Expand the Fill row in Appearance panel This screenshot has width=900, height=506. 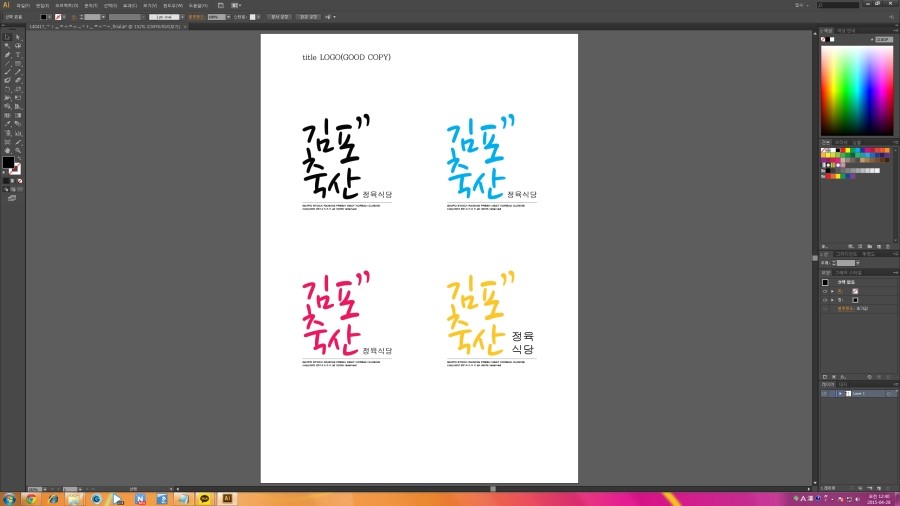(x=832, y=300)
